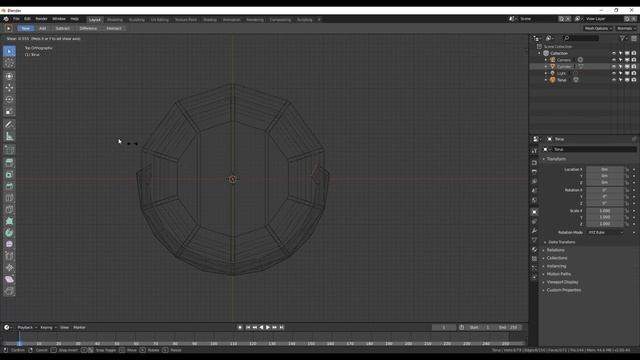Click the Intersect mode button
Screen dimensions: 640x360
[x=114, y=29]
